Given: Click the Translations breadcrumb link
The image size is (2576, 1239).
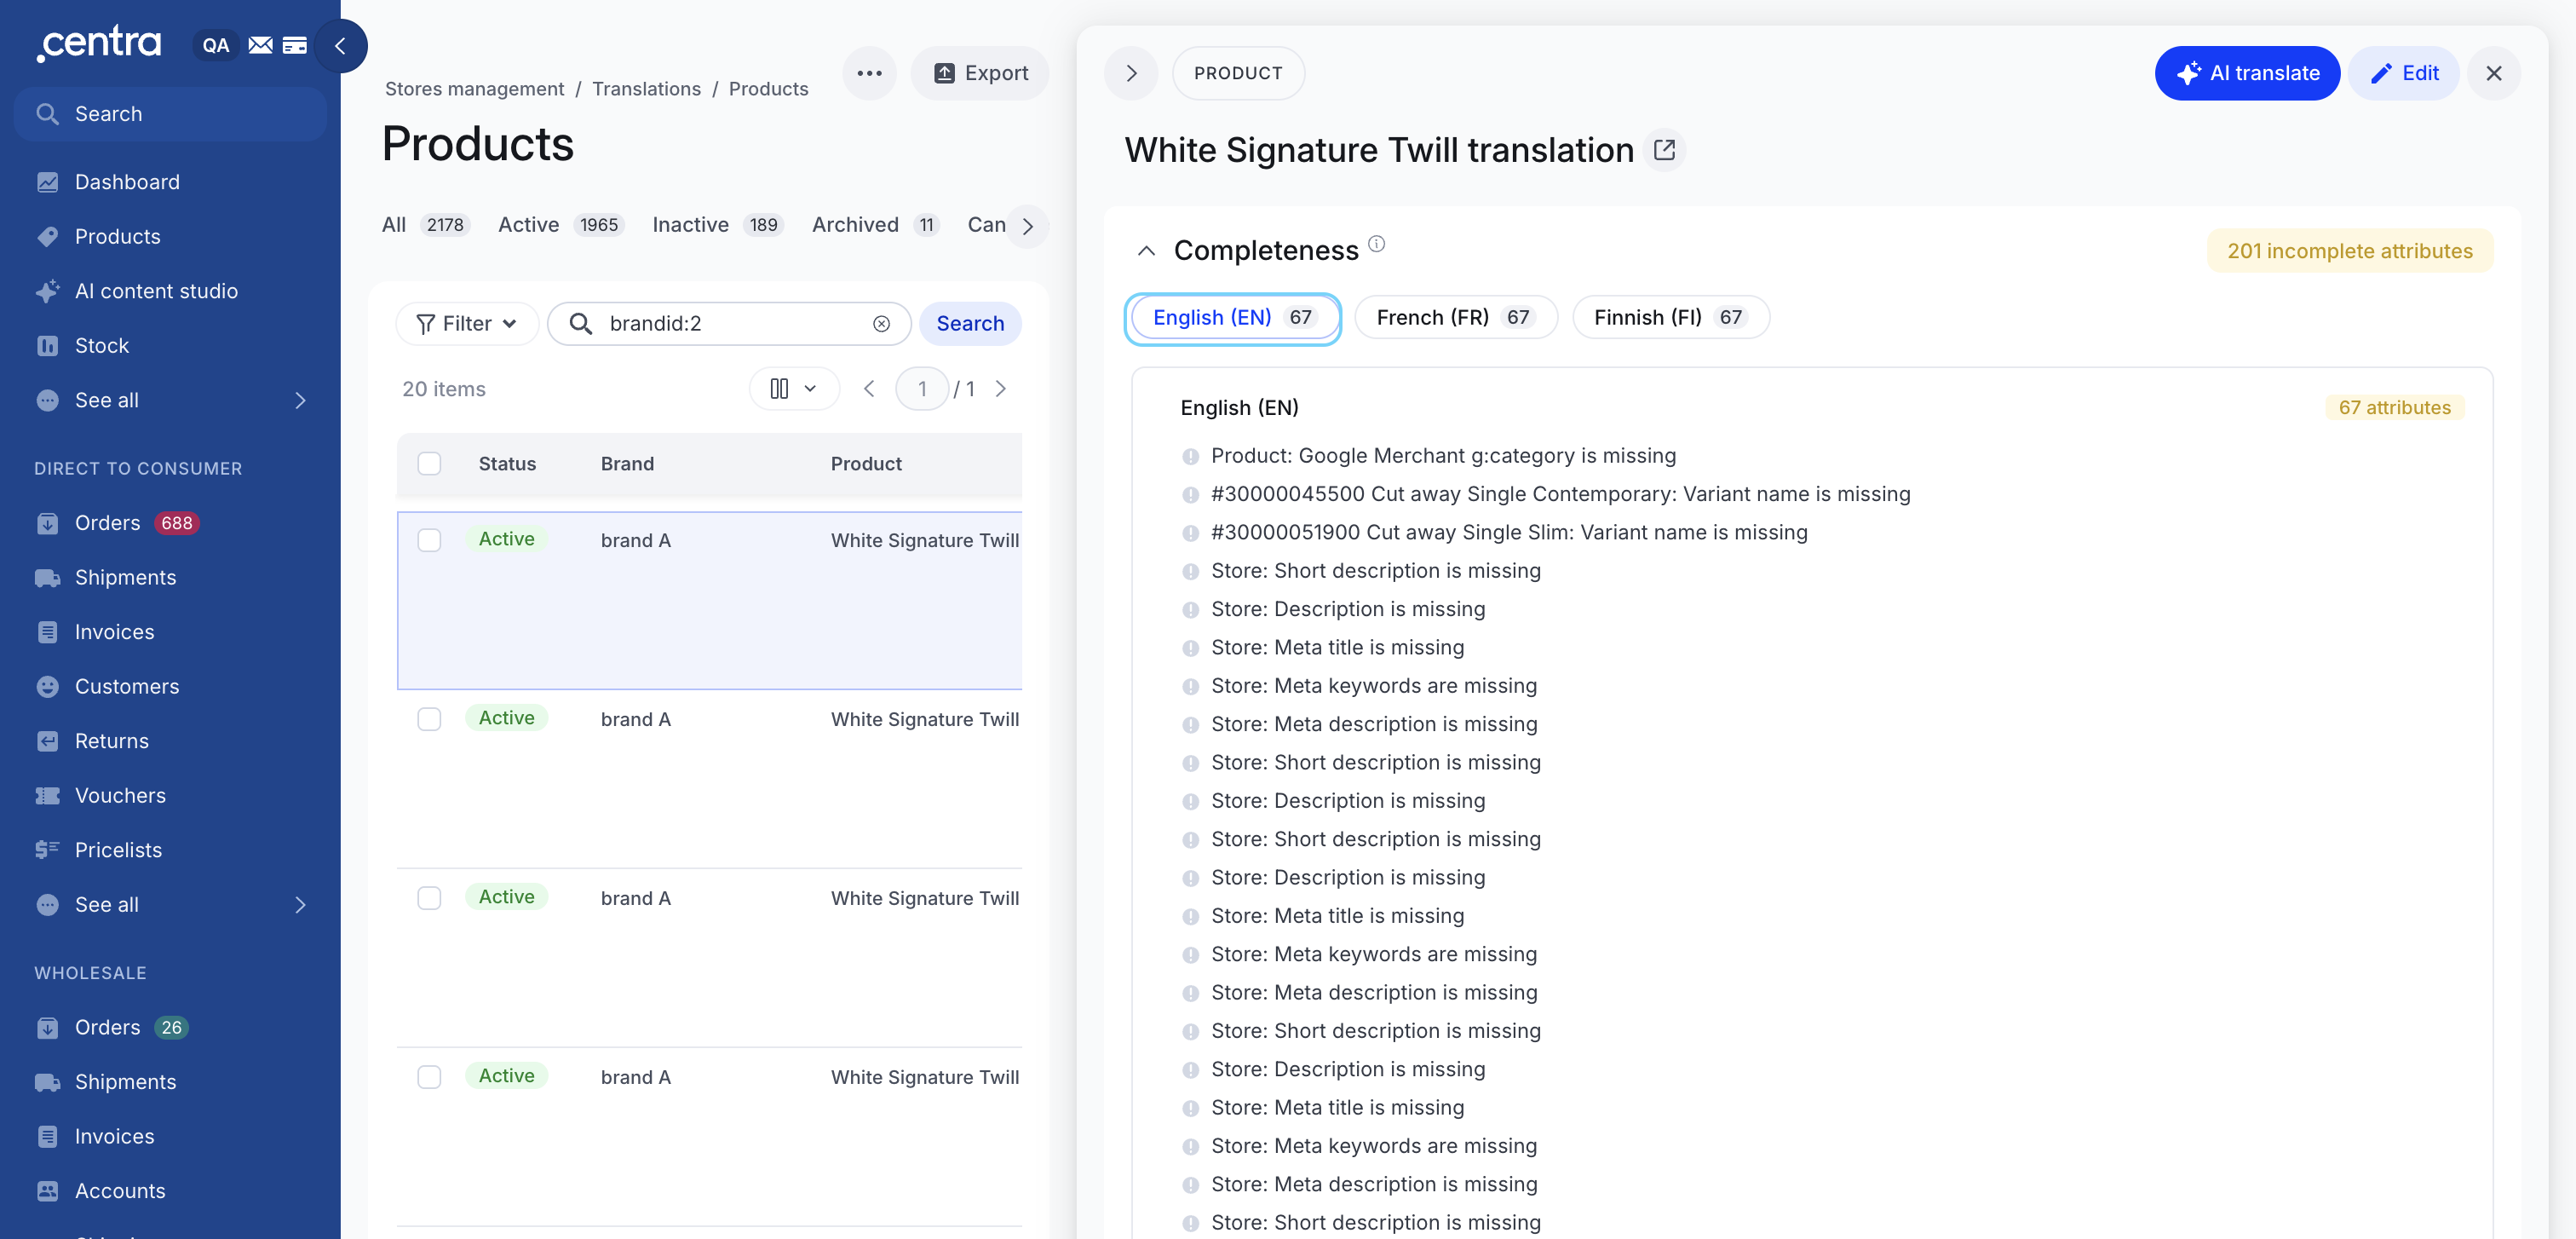Looking at the screenshot, I should pos(646,89).
